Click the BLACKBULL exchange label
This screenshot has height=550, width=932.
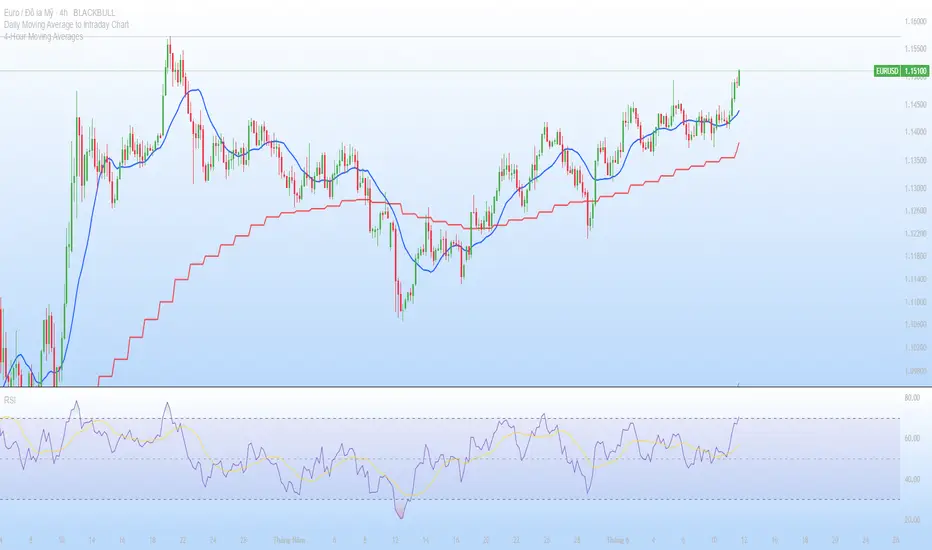(x=94, y=12)
